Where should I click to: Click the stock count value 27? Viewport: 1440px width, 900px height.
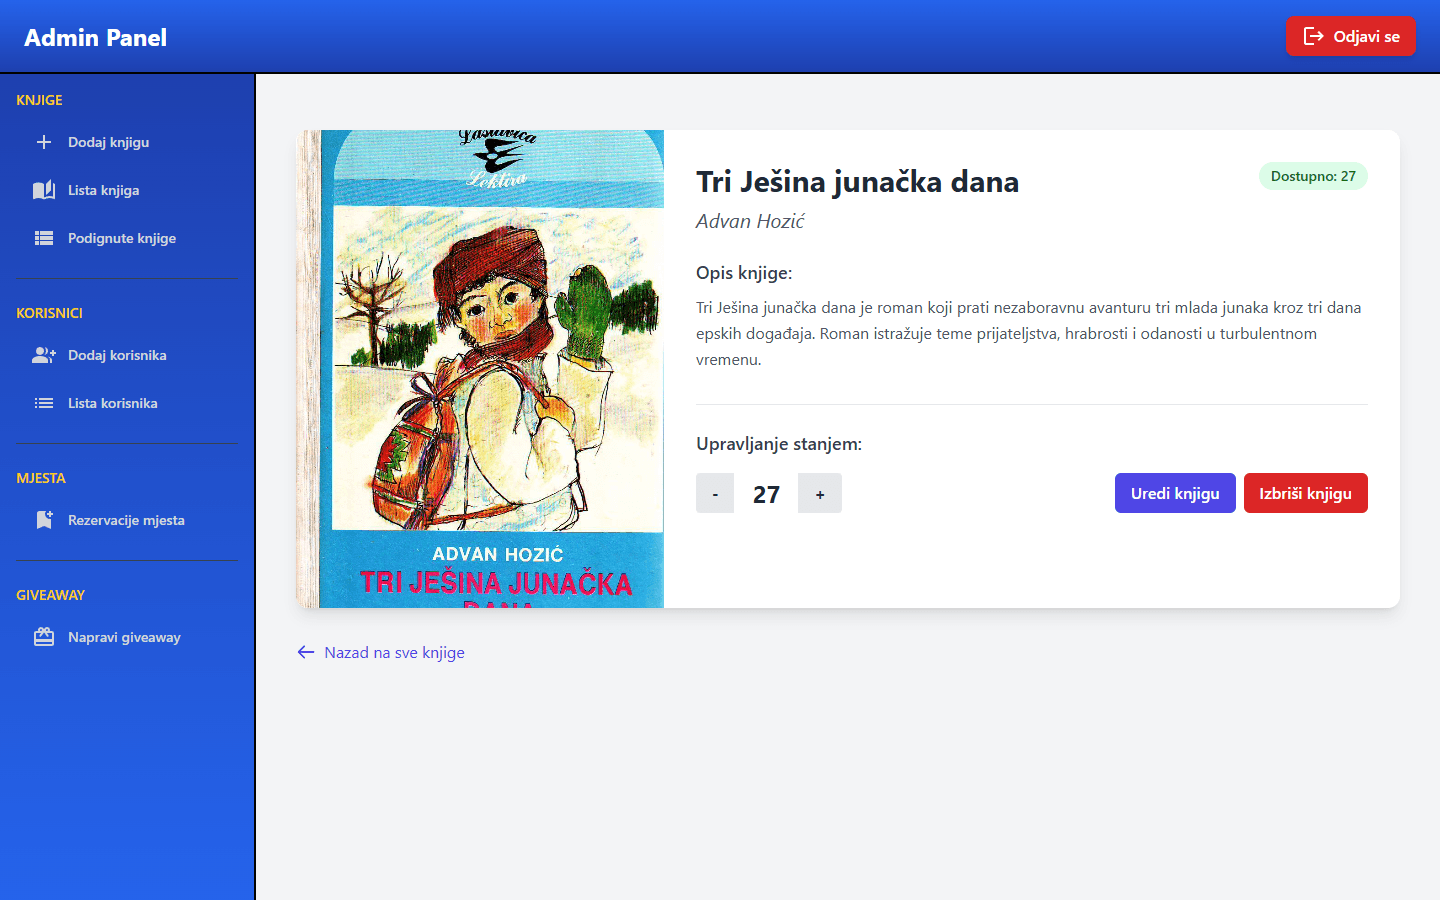(x=766, y=494)
